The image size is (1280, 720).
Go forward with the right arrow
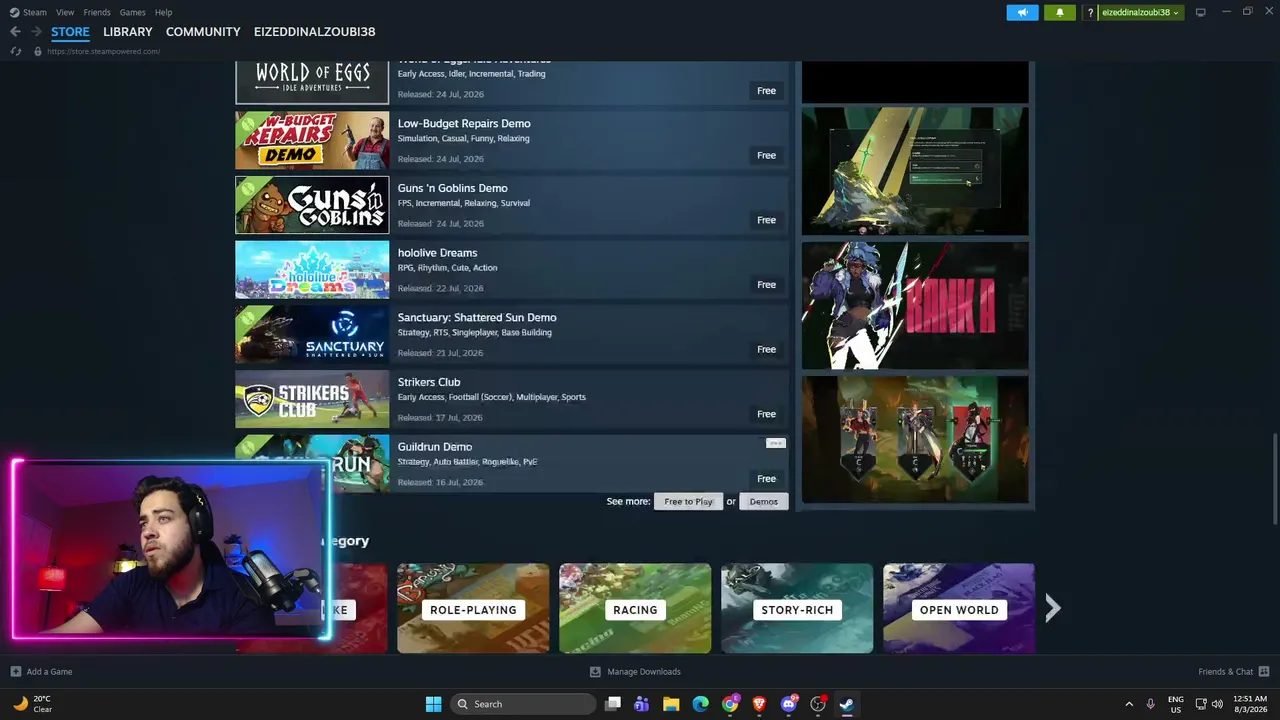36,32
